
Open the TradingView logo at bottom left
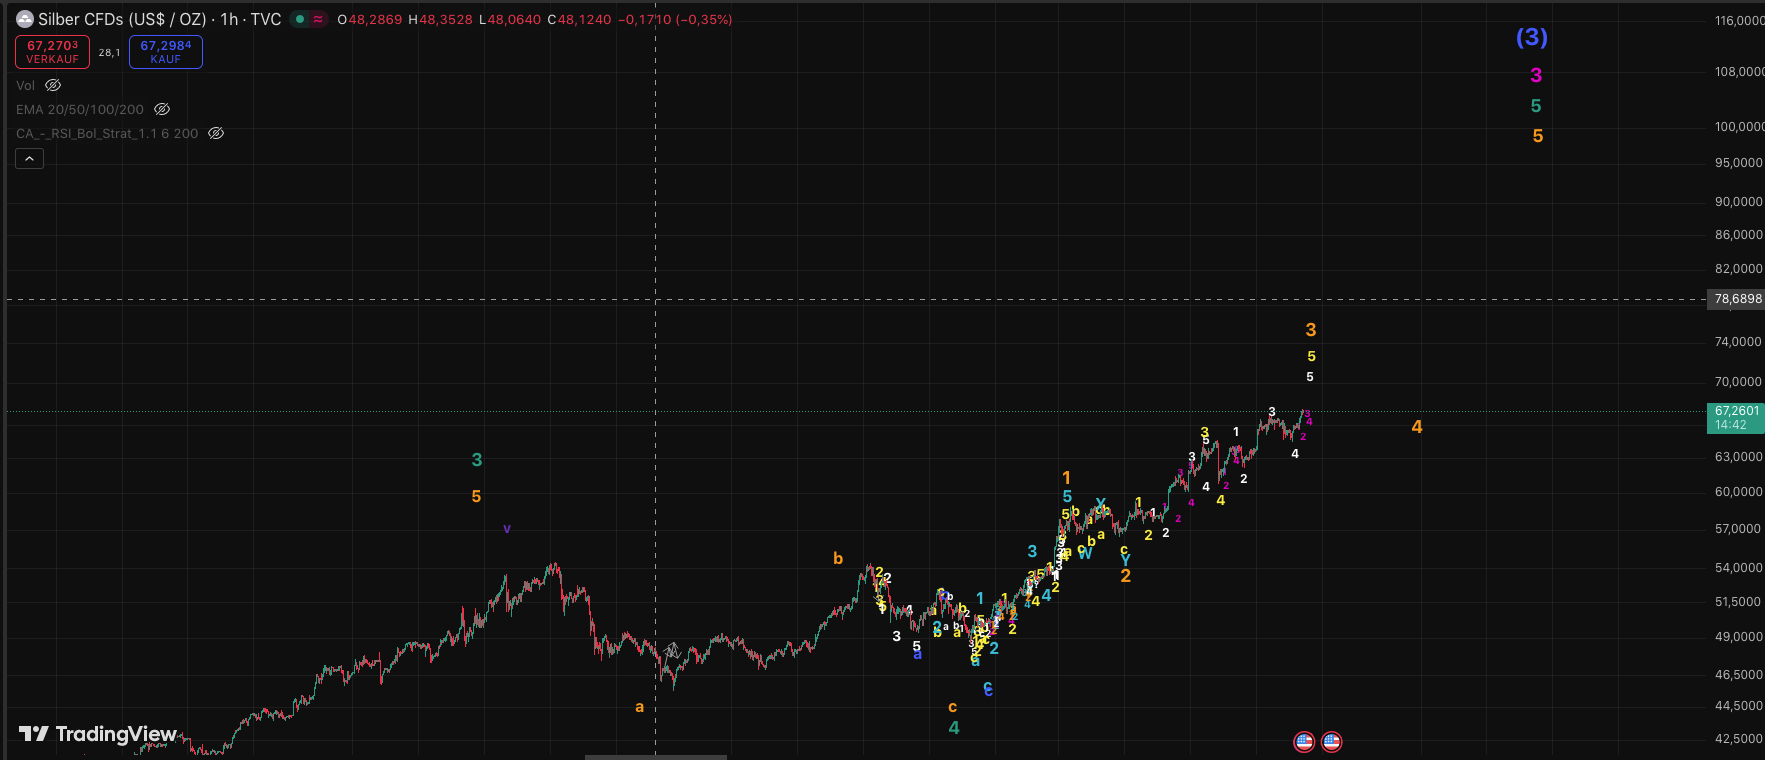(98, 734)
